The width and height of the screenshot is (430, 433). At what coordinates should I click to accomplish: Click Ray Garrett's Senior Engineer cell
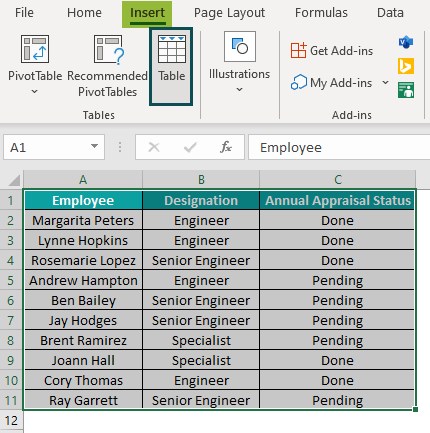[201, 400]
